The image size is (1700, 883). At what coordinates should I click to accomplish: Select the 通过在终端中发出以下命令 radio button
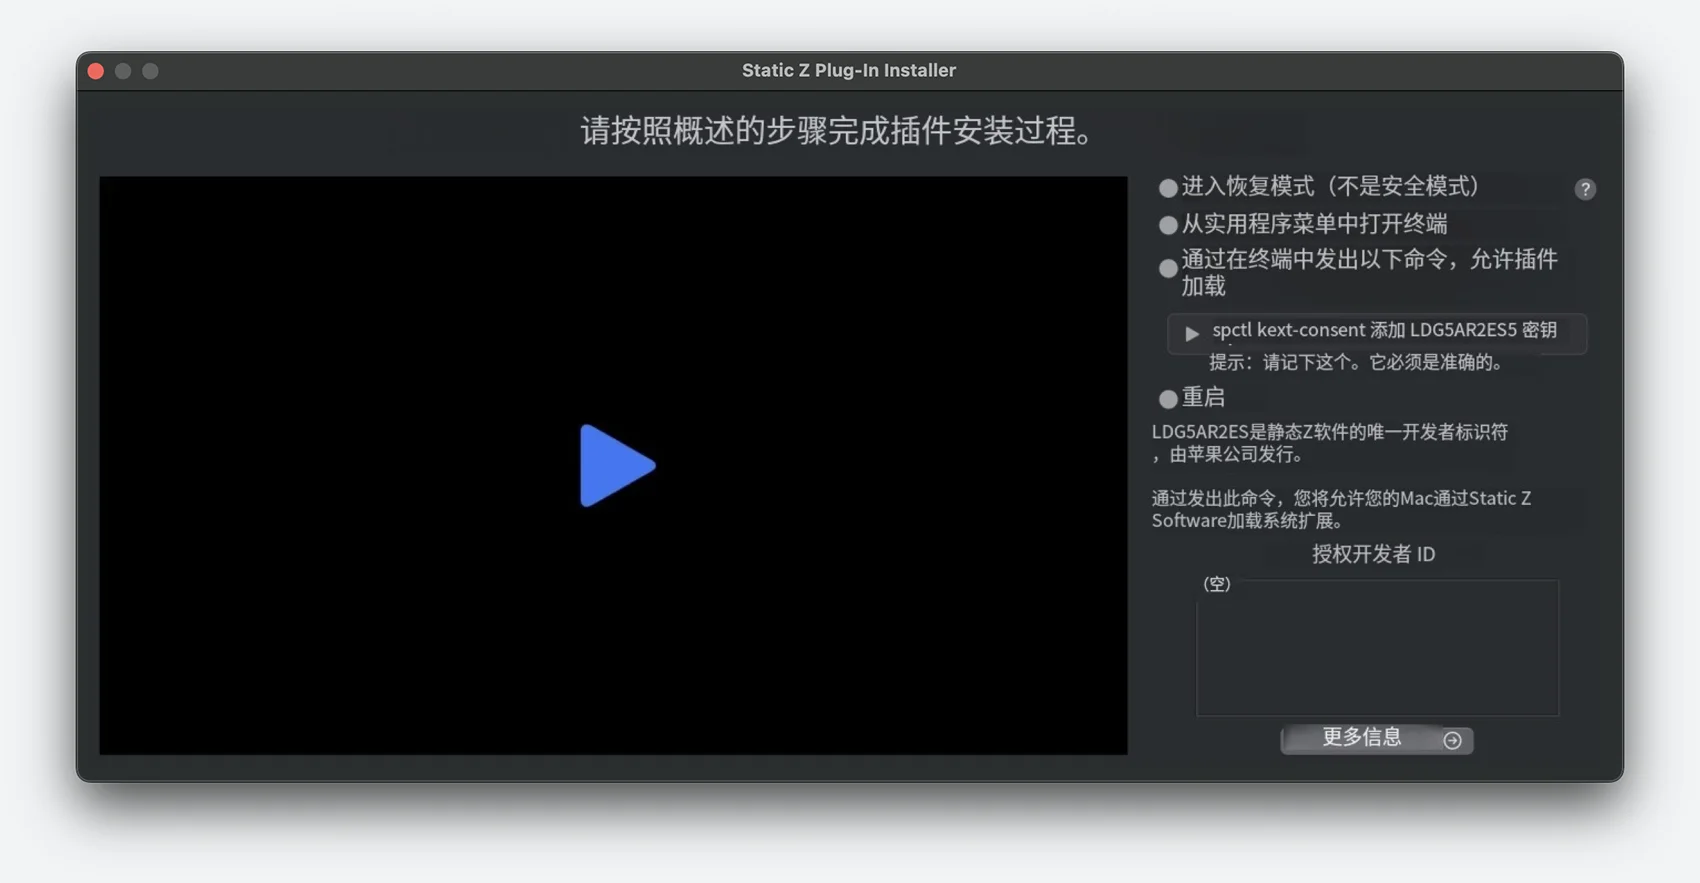point(1167,268)
